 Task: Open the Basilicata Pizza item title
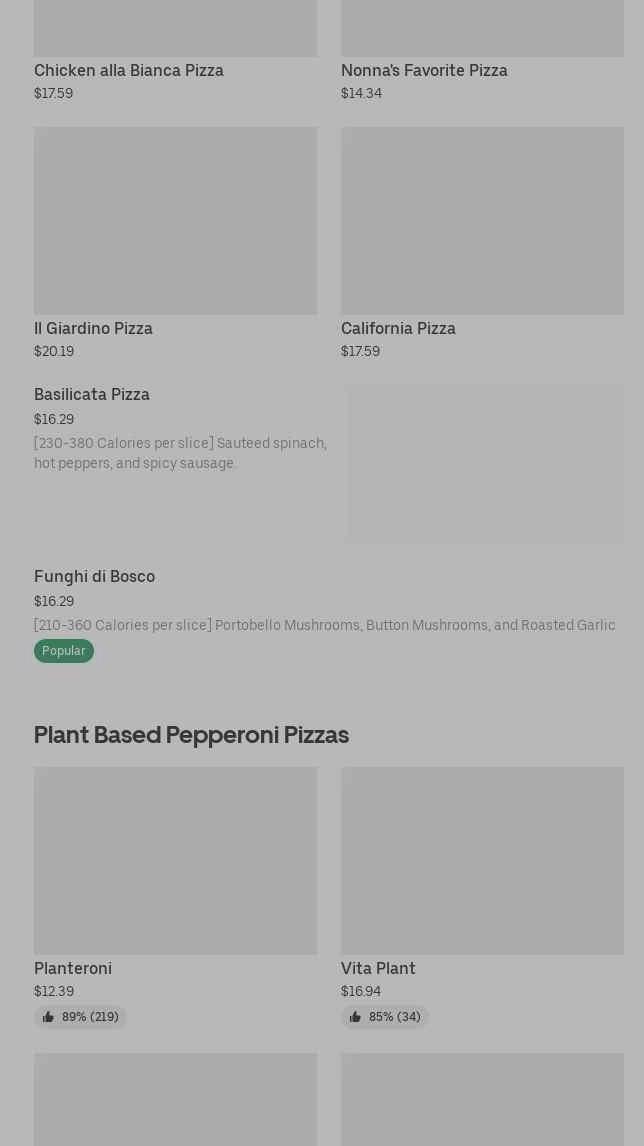pyautogui.click(x=92, y=395)
